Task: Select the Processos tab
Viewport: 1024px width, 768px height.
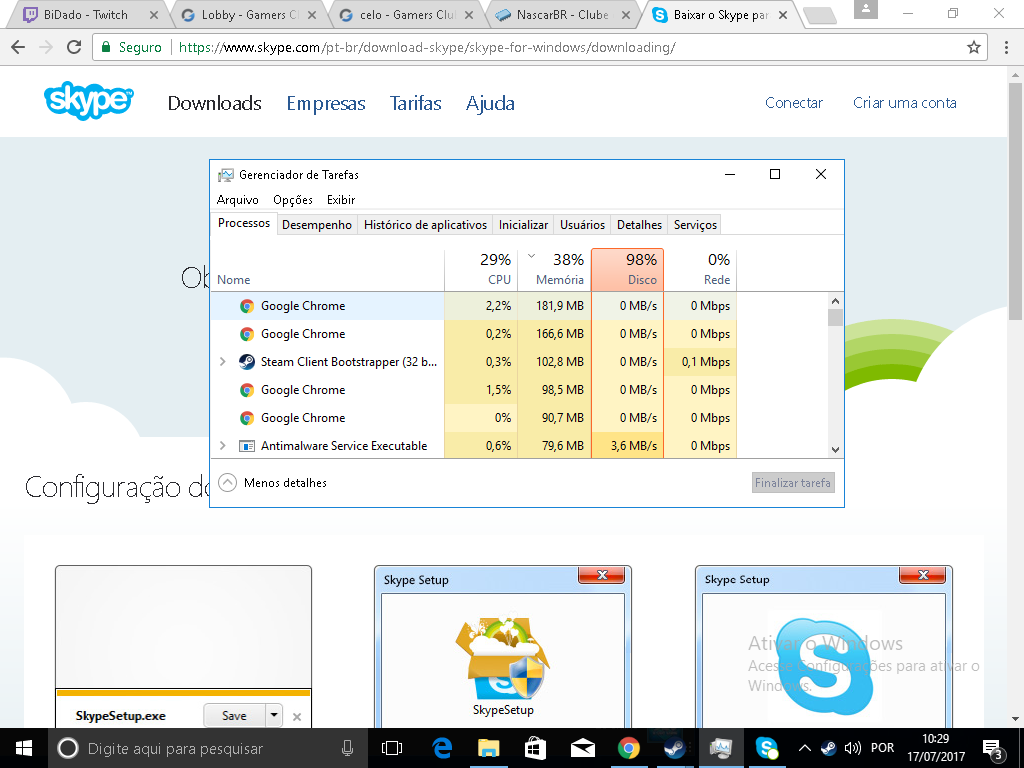Action: pos(244,223)
